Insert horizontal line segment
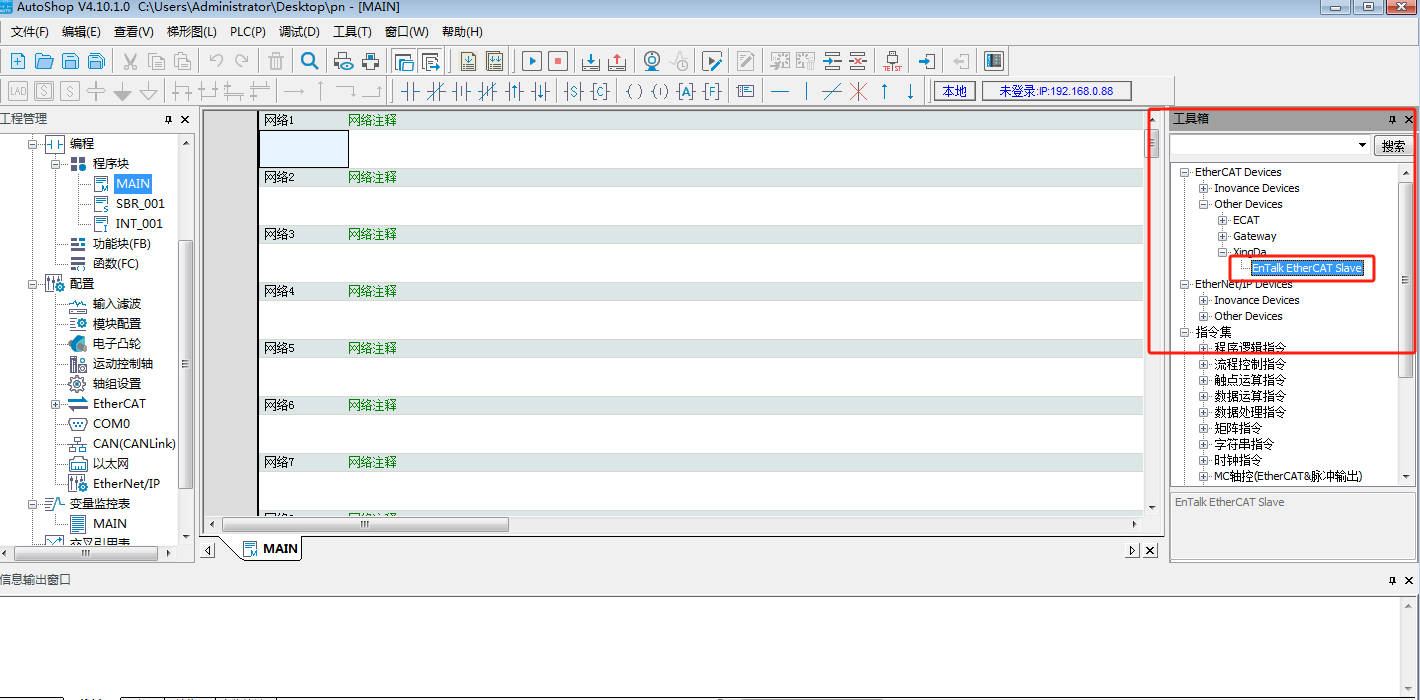The width and height of the screenshot is (1420, 700). 780,91
